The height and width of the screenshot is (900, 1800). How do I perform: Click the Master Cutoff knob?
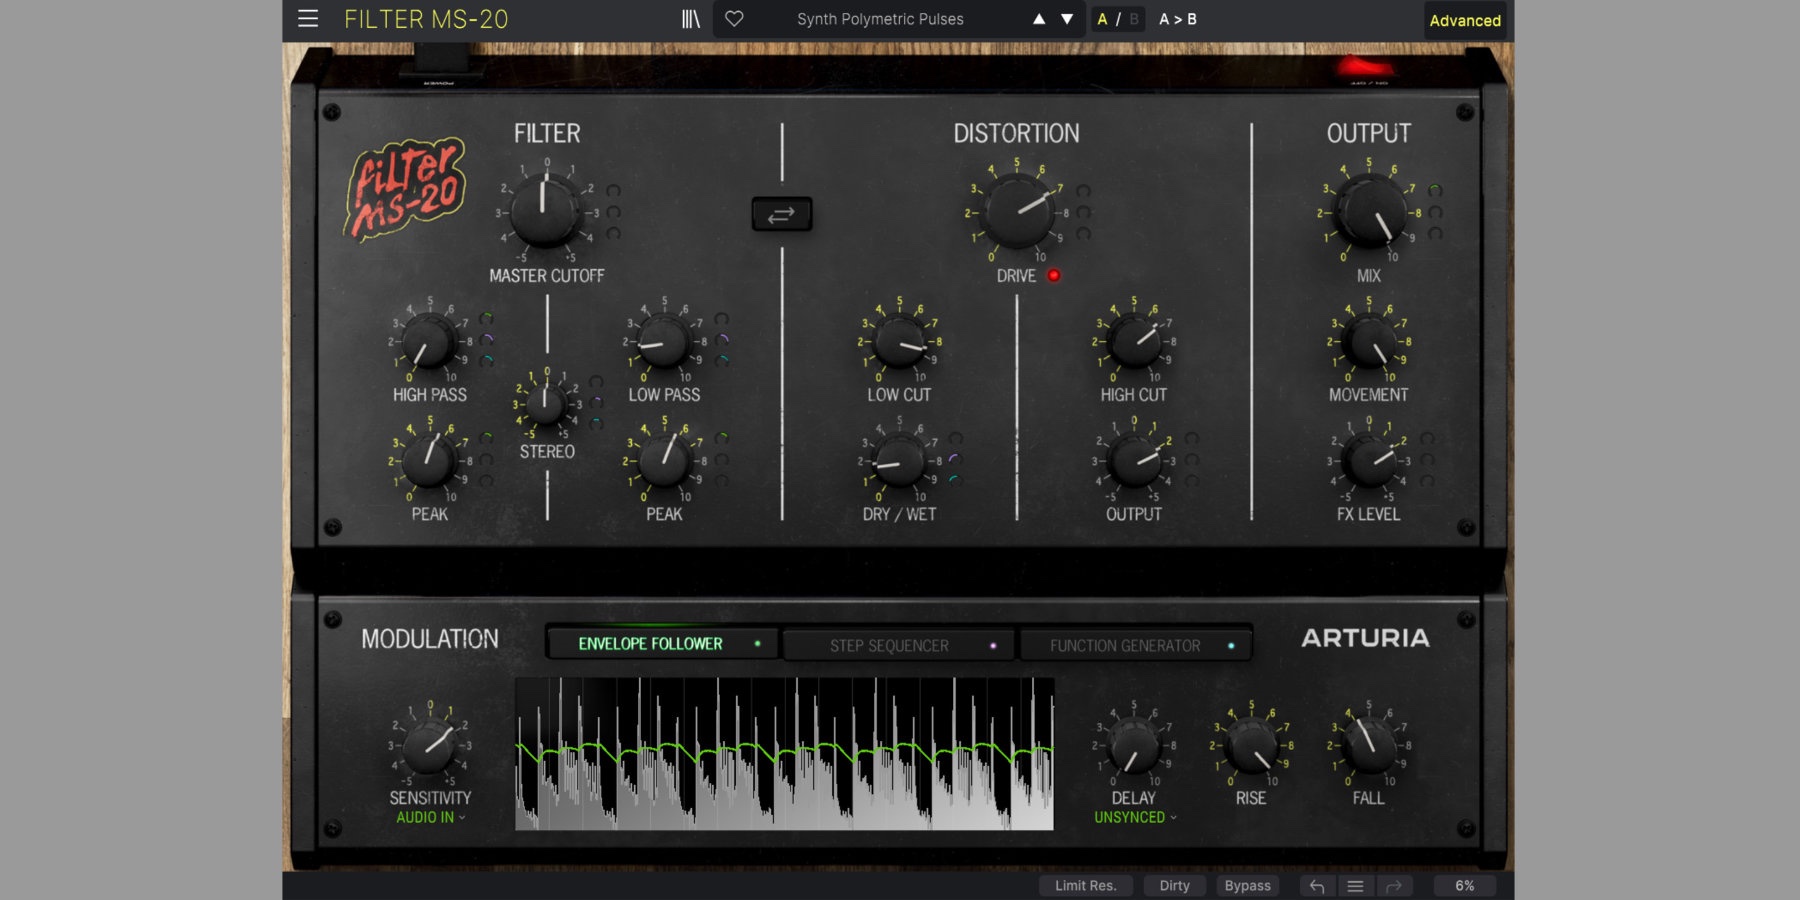(x=545, y=211)
